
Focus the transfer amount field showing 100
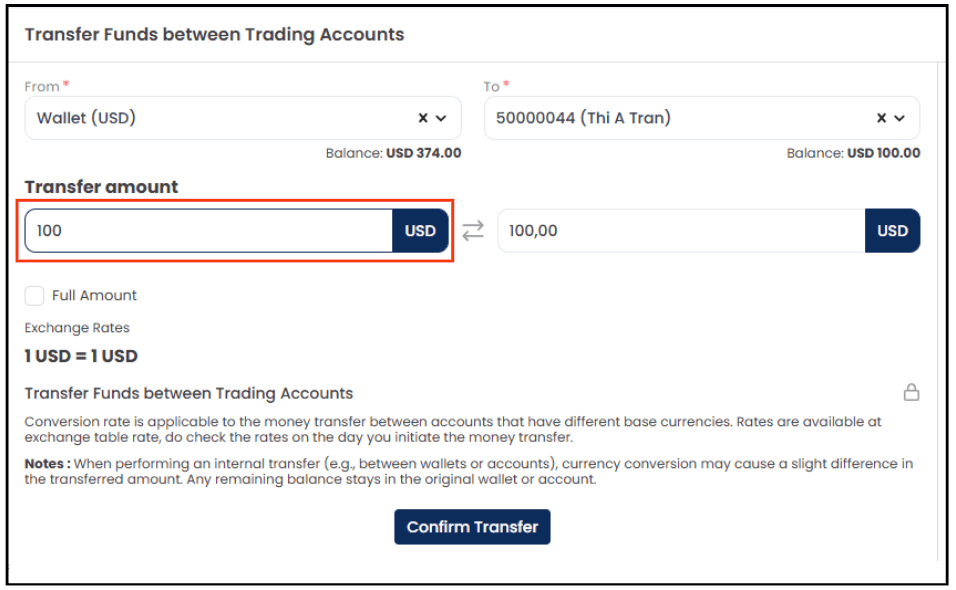(209, 230)
